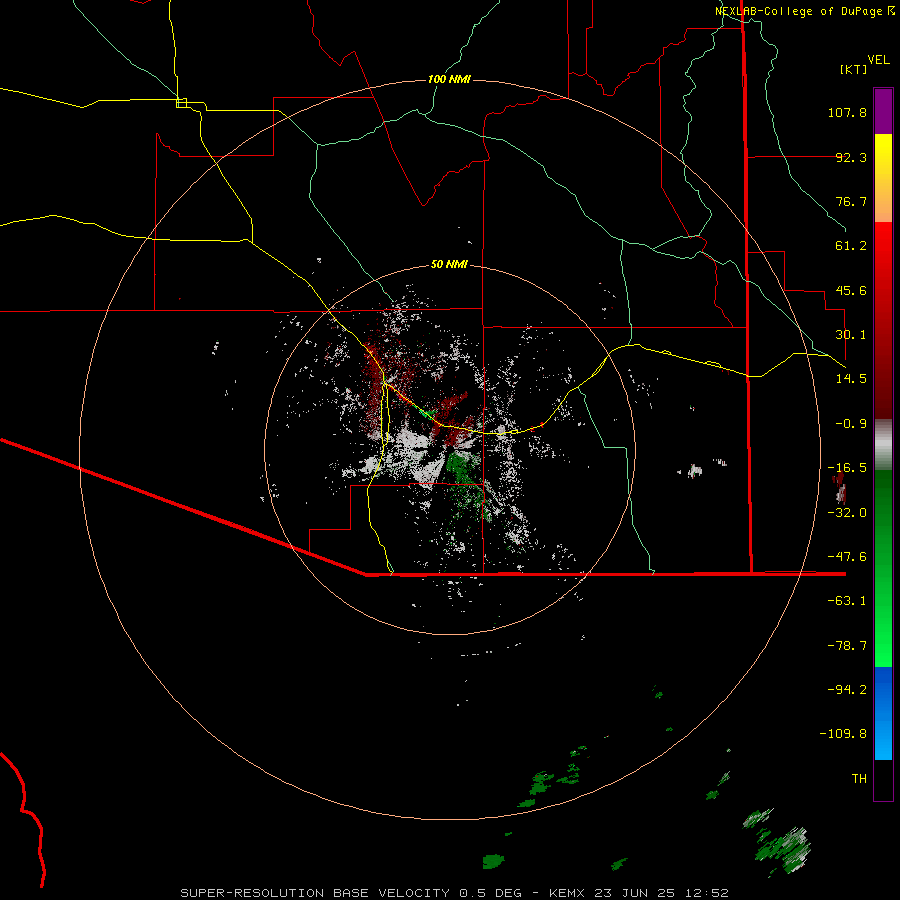Image resolution: width=900 pixels, height=900 pixels.
Task: Click the 50 NMI range ring label
Action: (x=449, y=264)
